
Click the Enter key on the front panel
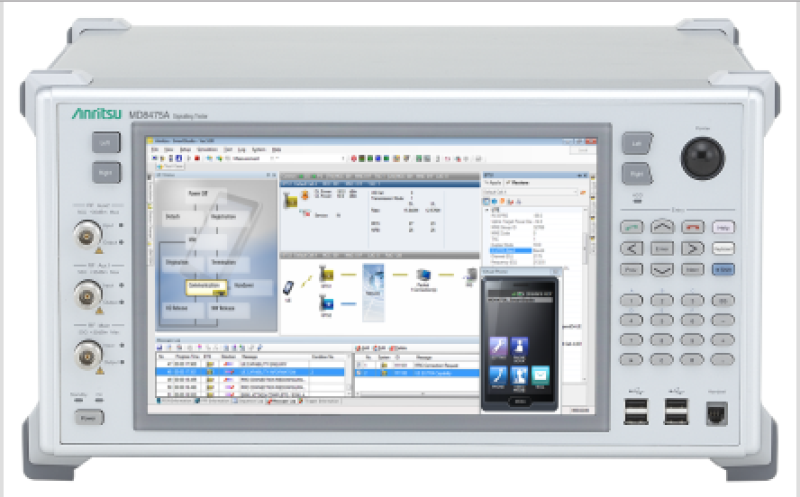[x=662, y=248]
